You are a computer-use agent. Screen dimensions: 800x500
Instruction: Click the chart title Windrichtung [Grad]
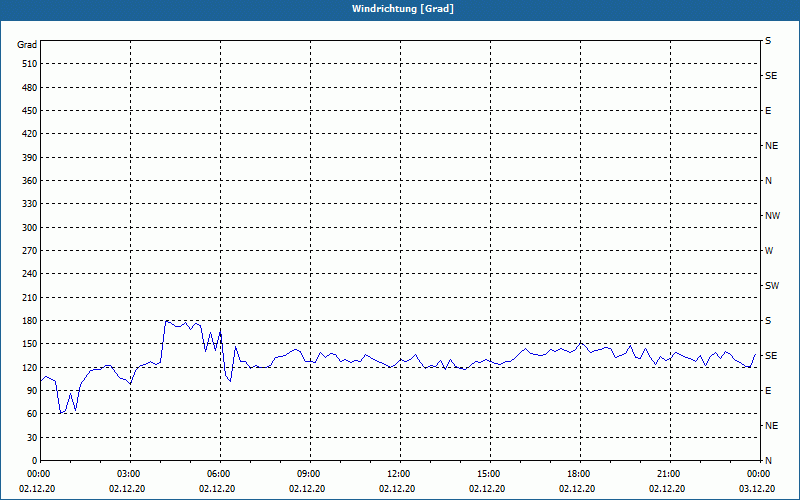(403, 9)
